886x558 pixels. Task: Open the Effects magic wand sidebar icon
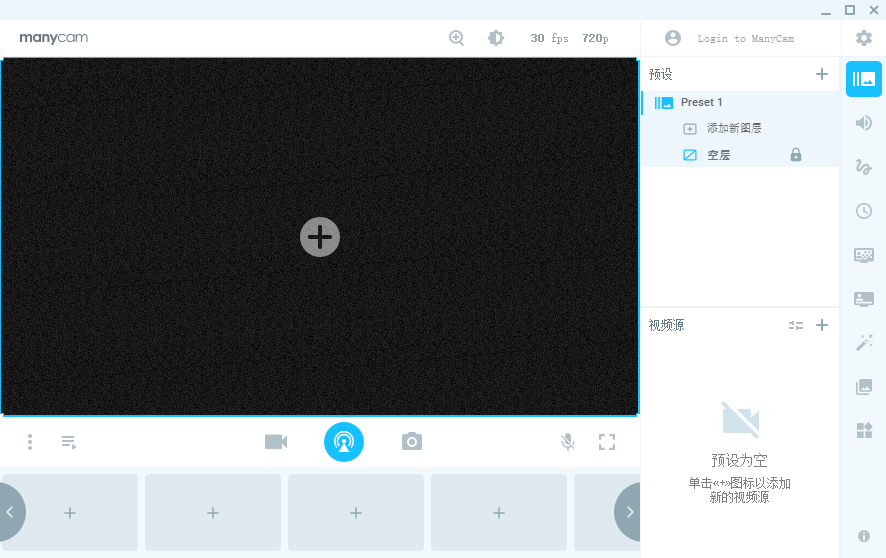pos(863,343)
